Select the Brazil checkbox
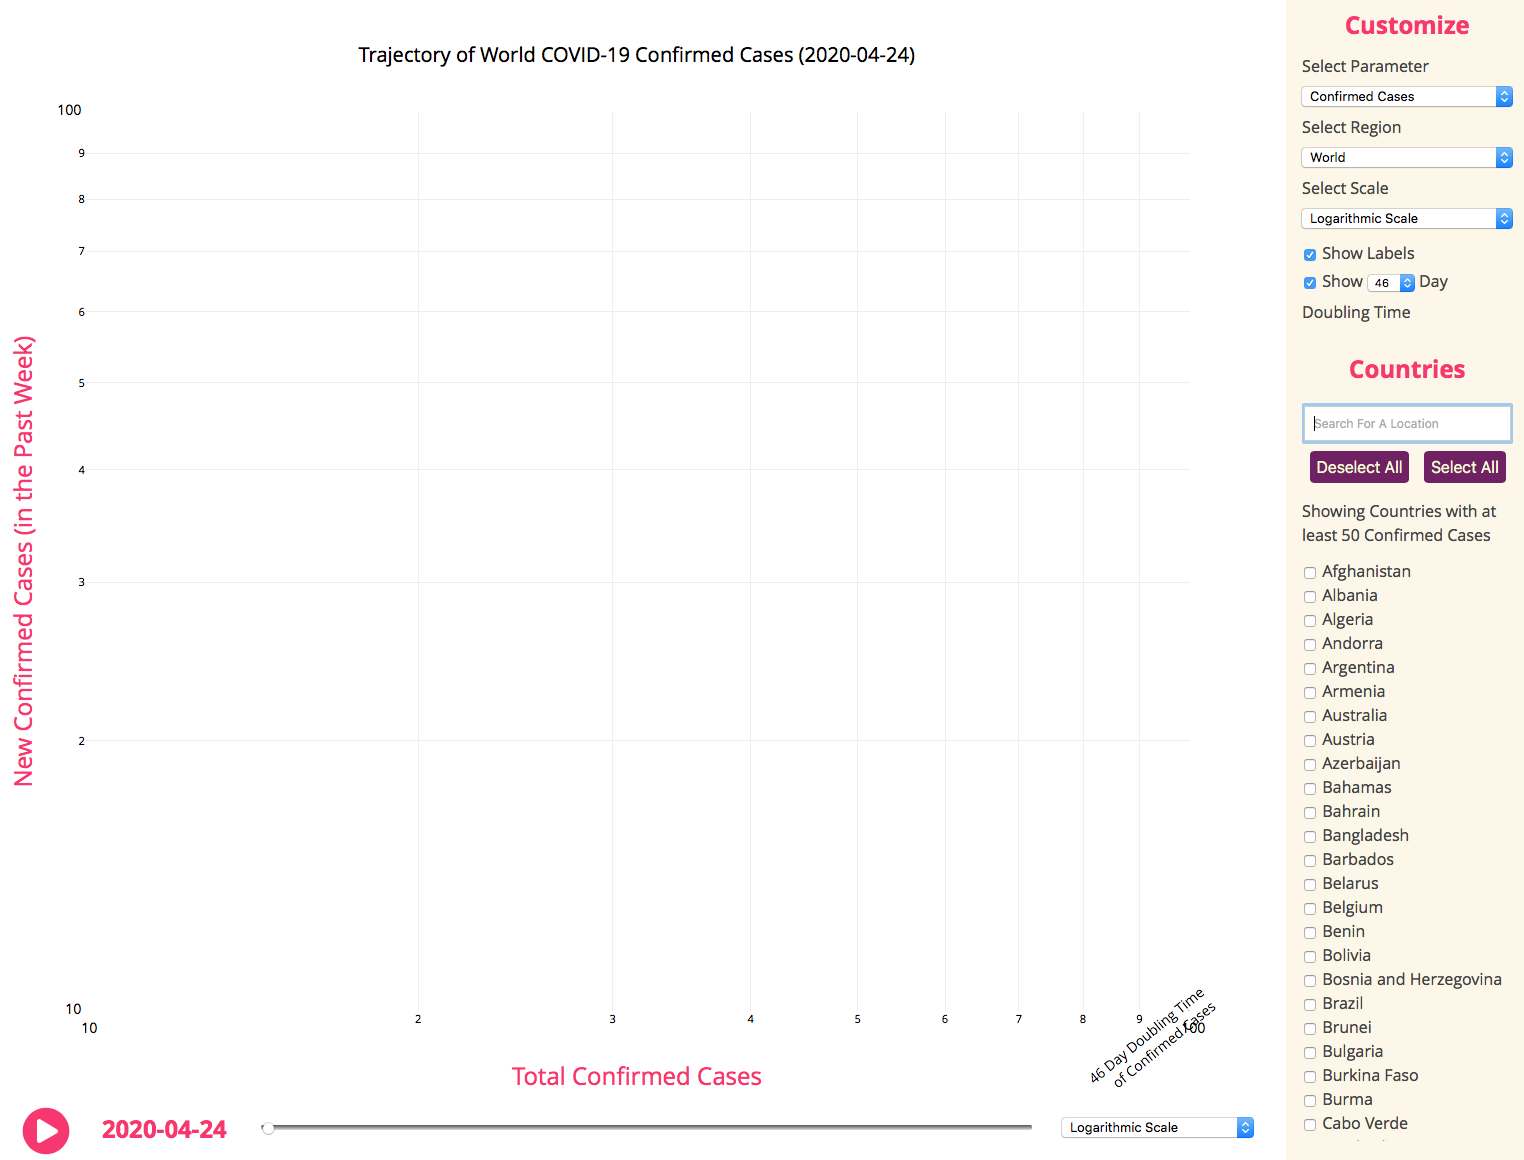This screenshot has height=1160, width=1524. (1310, 1005)
